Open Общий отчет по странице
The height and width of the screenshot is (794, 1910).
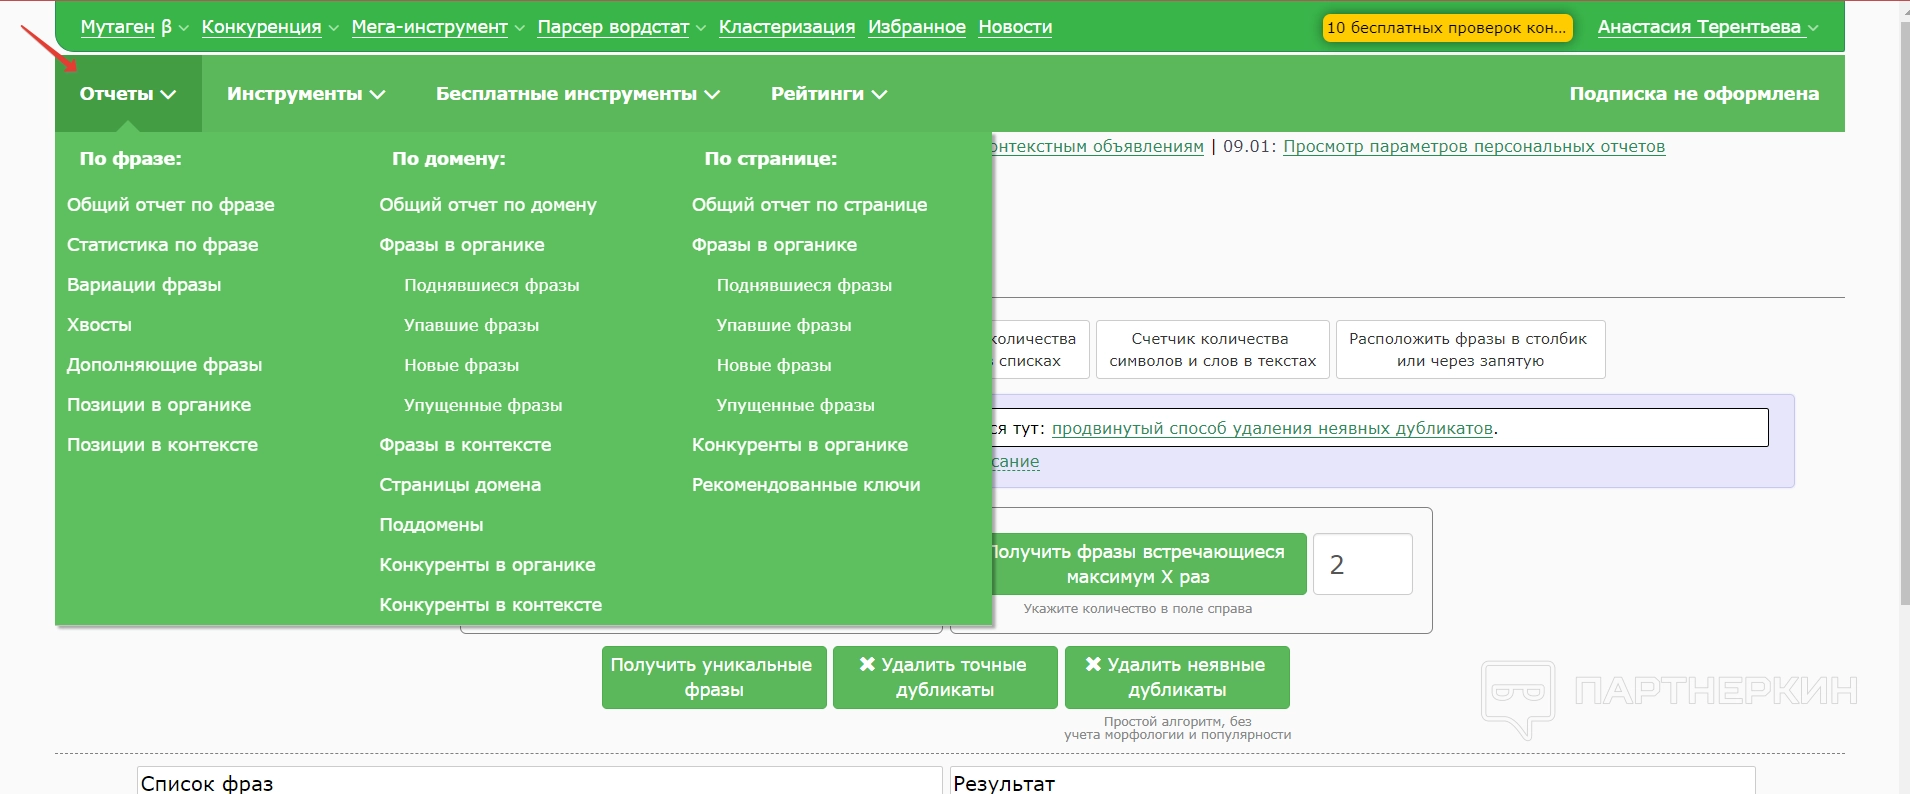[810, 205]
